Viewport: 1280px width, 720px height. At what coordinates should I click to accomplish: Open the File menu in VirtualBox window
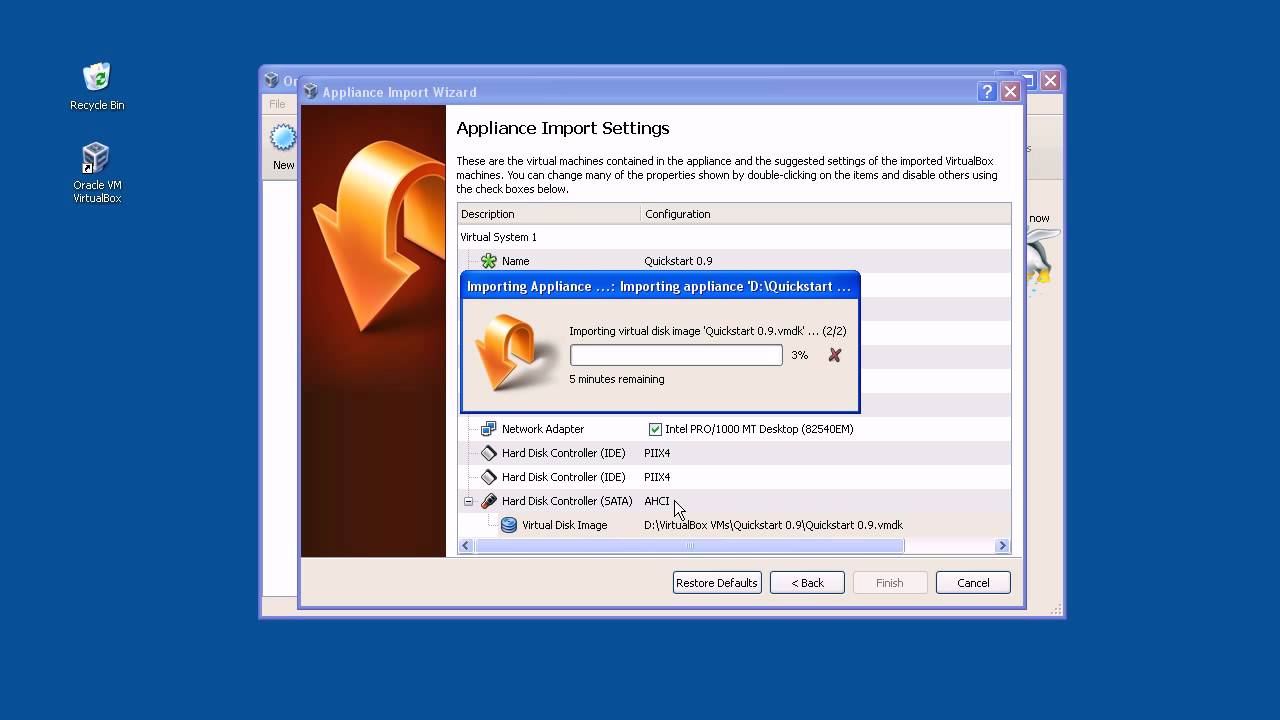click(277, 104)
